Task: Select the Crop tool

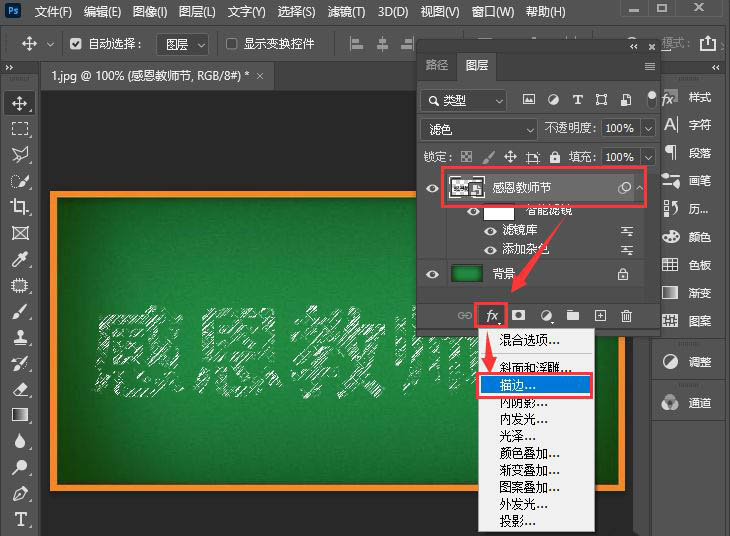Action: coord(20,206)
